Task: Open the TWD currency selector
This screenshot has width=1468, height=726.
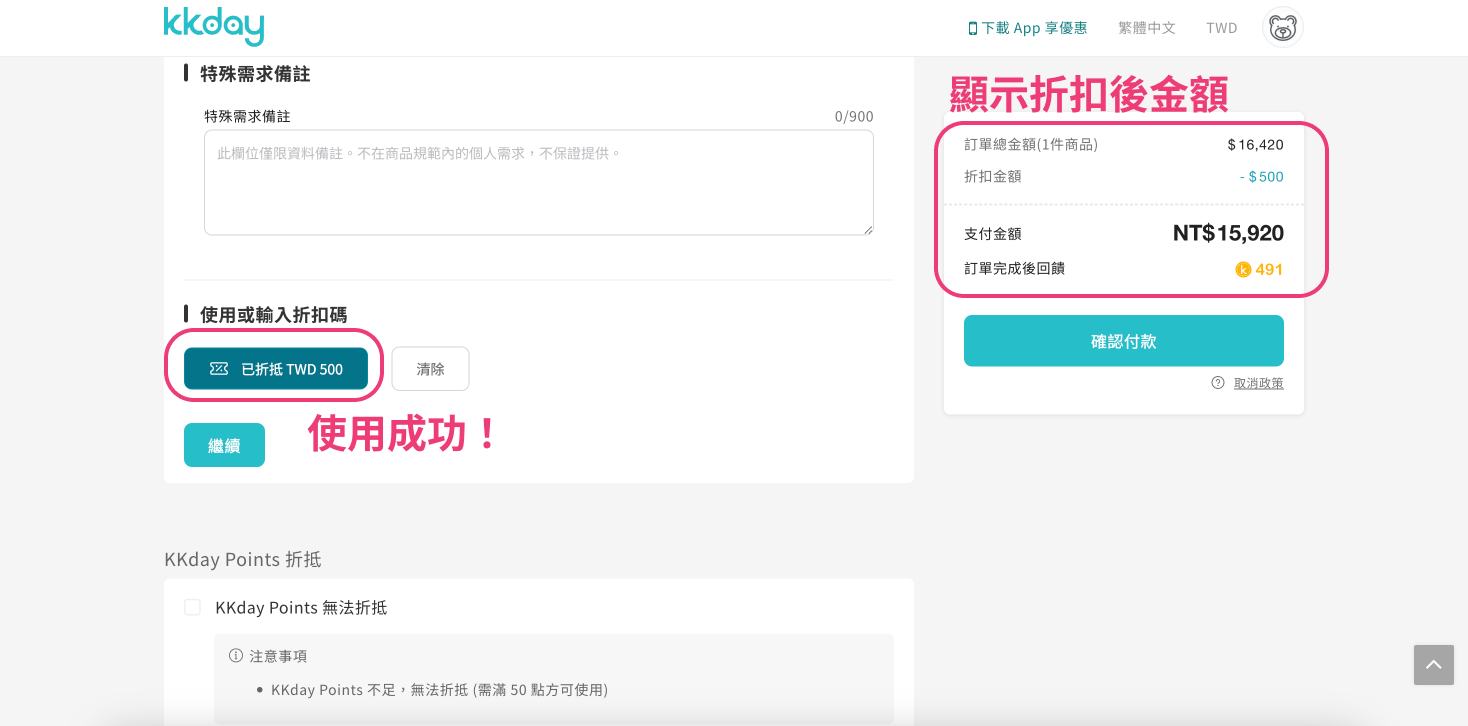Action: tap(1220, 27)
